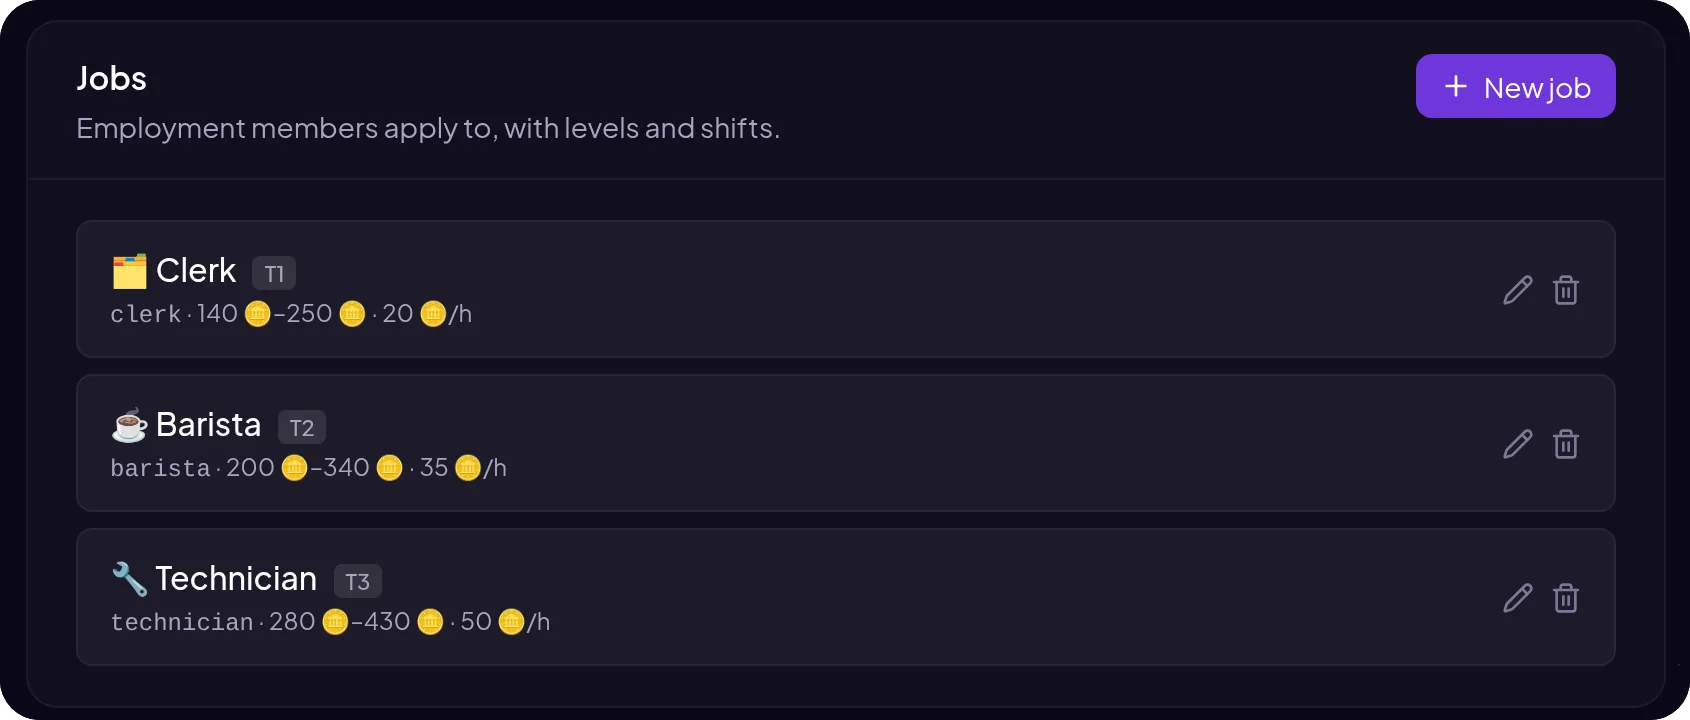Image resolution: width=1690 pixels, height=720 pixels.
Task: Delete the Technician job using trash icon
Action: click(1566, 598)
